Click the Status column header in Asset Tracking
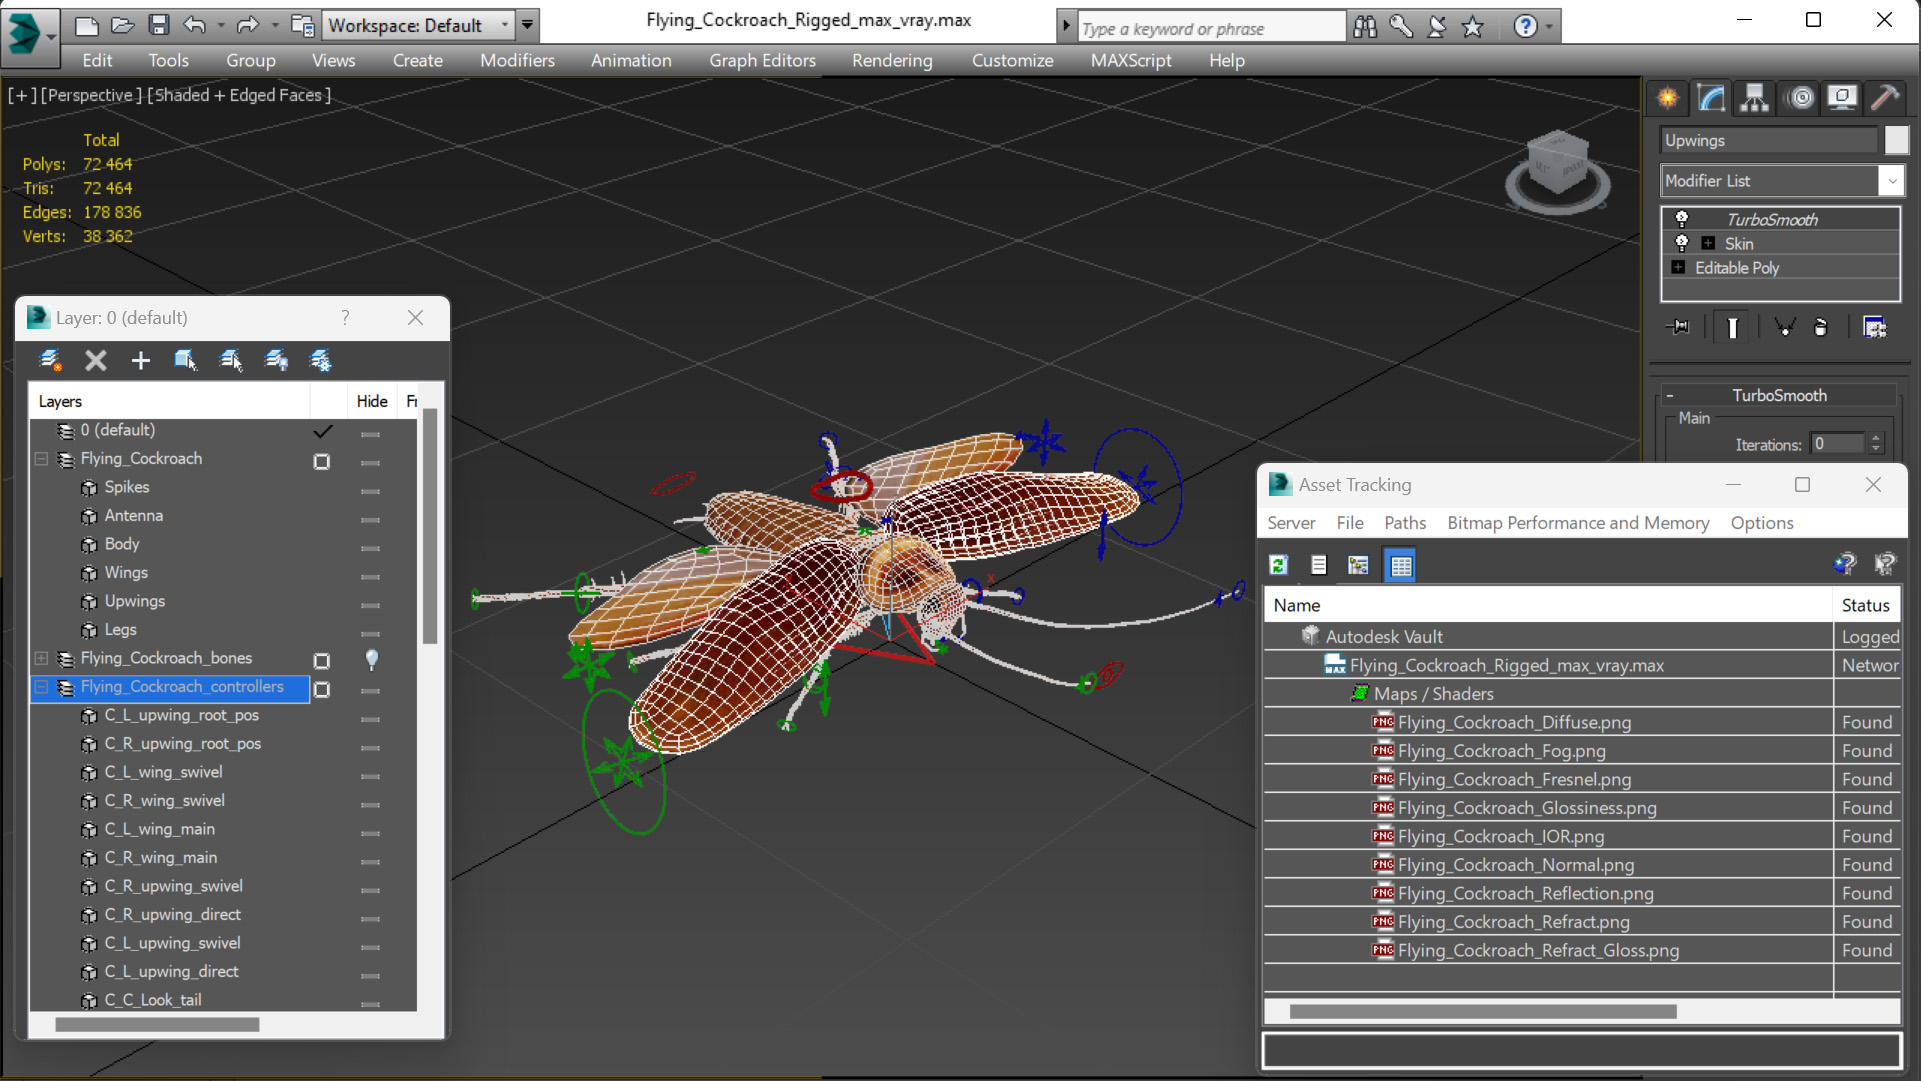 (1866, 605)
